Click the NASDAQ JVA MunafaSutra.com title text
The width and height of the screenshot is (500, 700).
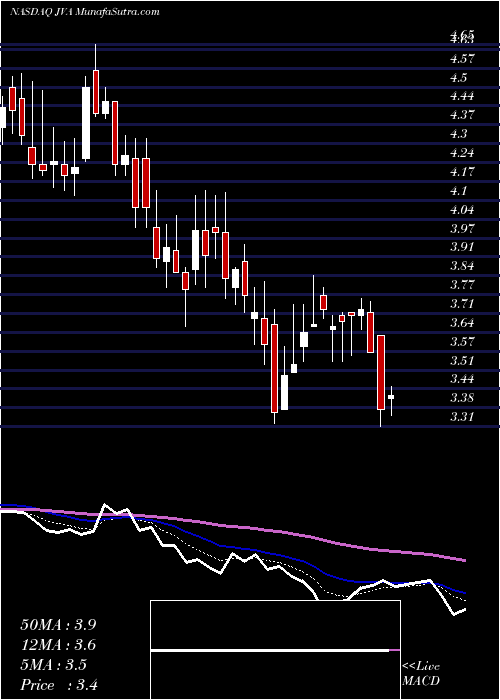84,12
